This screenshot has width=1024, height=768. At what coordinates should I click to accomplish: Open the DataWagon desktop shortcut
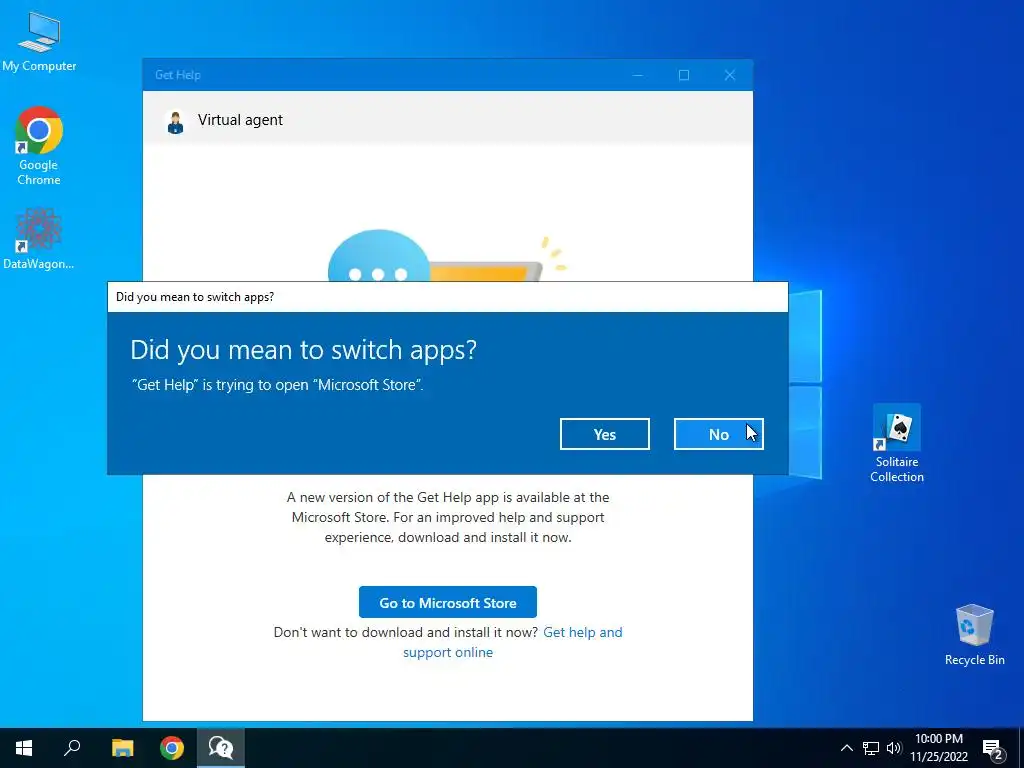pyautogui.click(x=39, y=238)
